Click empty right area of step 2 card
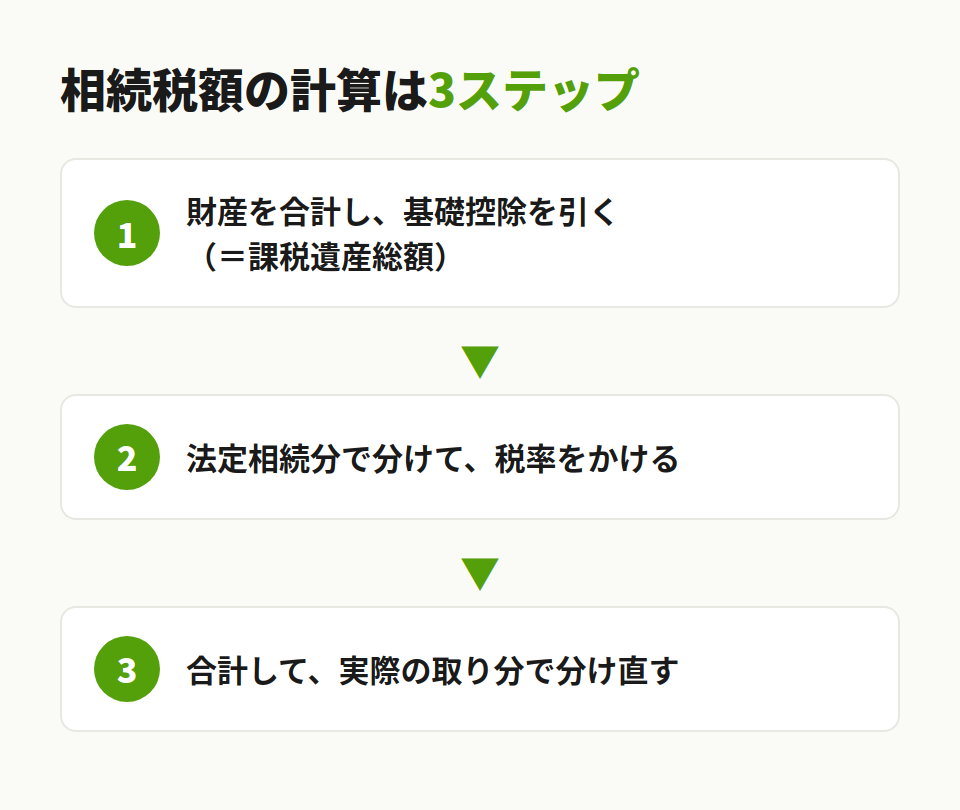 [790, 457]
